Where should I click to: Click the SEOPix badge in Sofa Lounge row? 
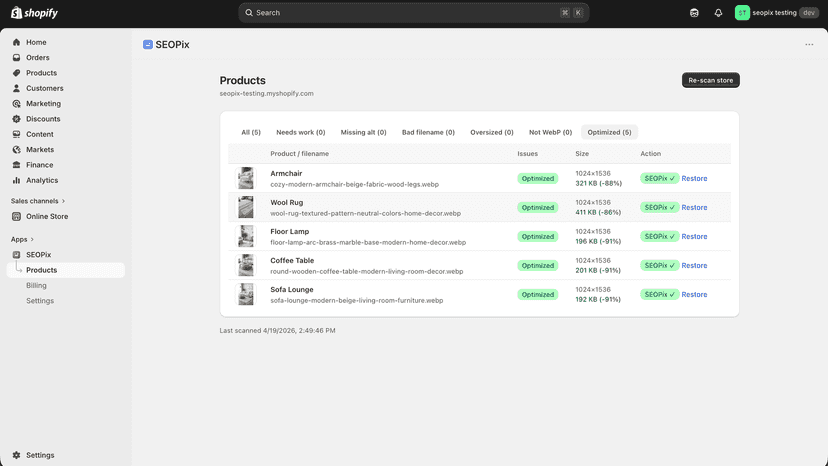[x=660, y=295]
